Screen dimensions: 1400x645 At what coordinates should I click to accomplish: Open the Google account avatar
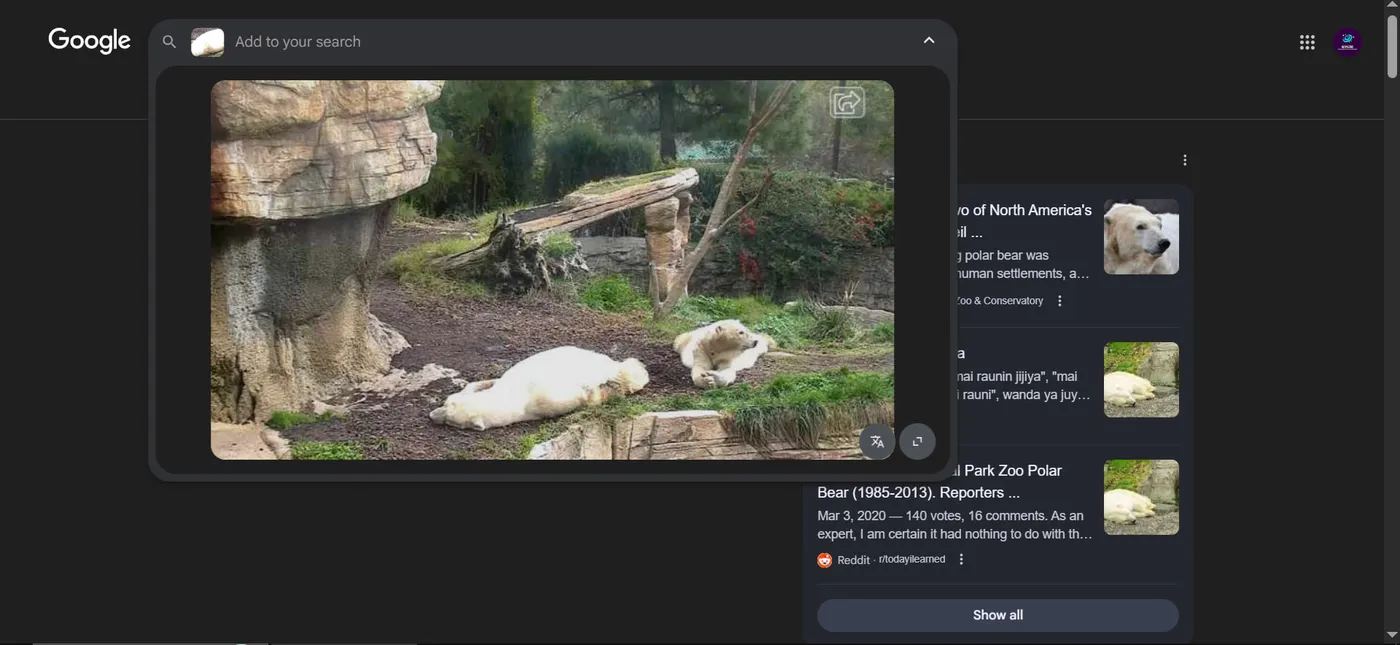(1347, 42)
